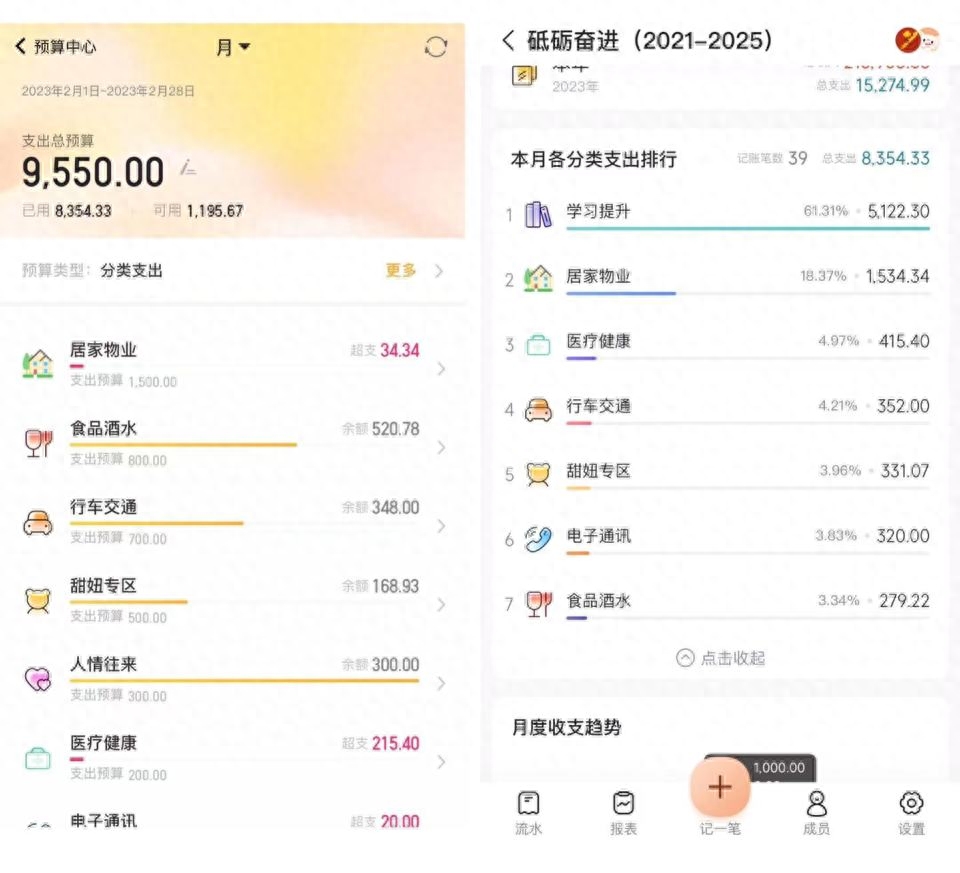Open the 设置 settings gear icon
The width and height of the screenshot is (960, 873).
tap(910, 810)
